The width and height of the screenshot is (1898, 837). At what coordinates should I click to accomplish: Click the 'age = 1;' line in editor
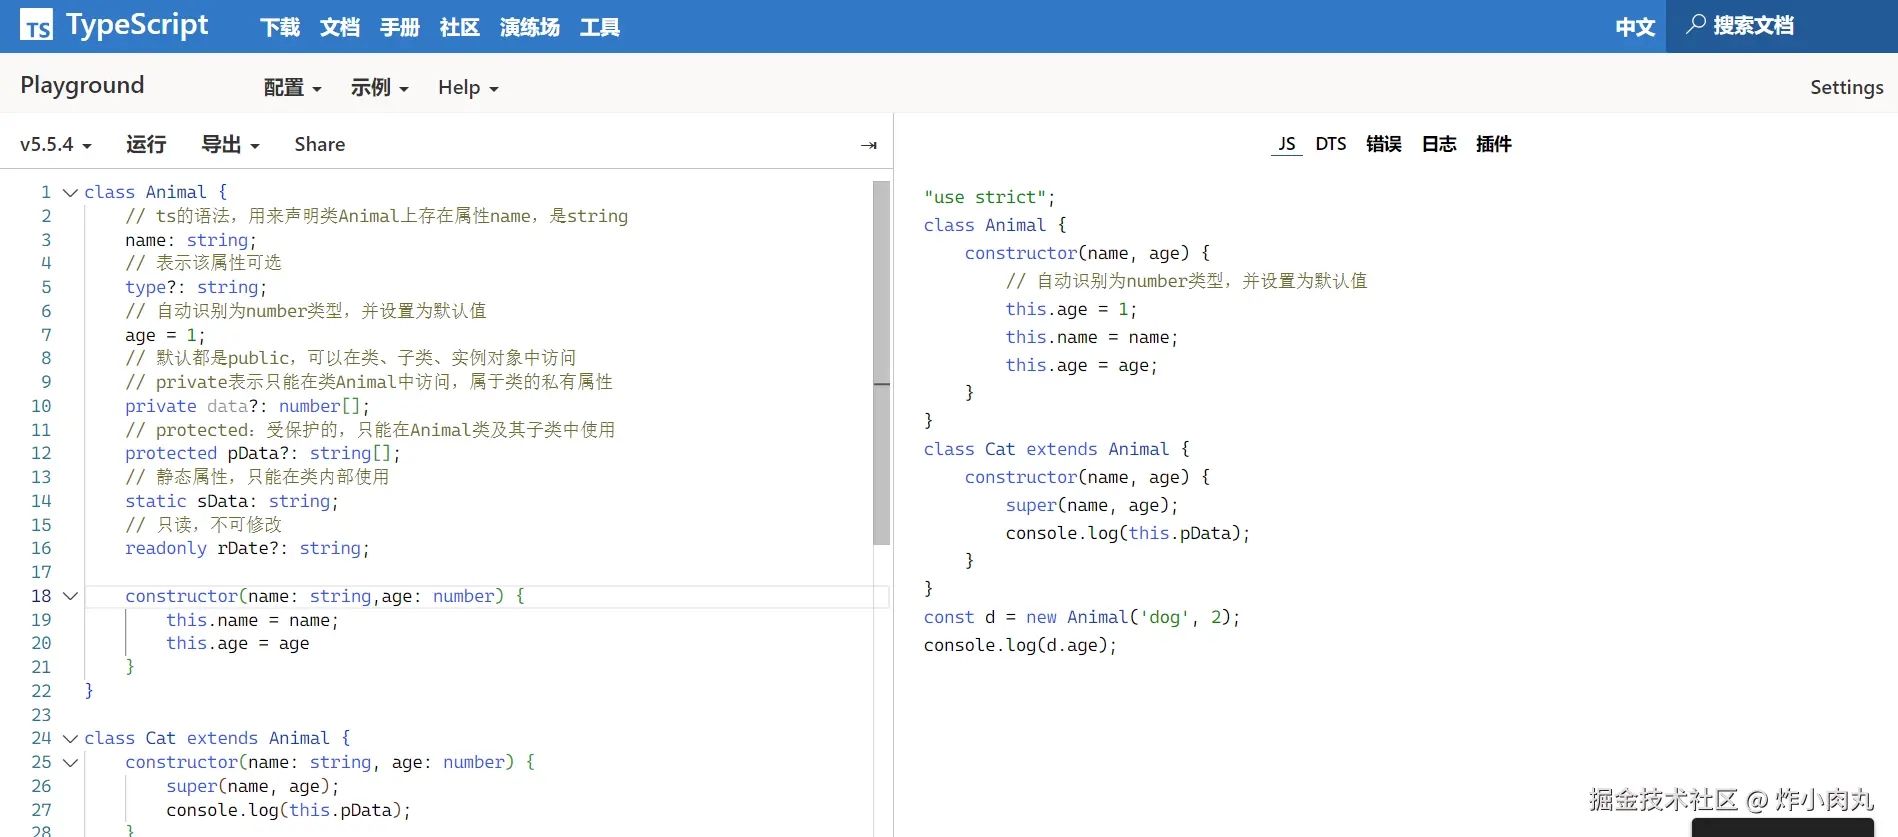[165, 335]
